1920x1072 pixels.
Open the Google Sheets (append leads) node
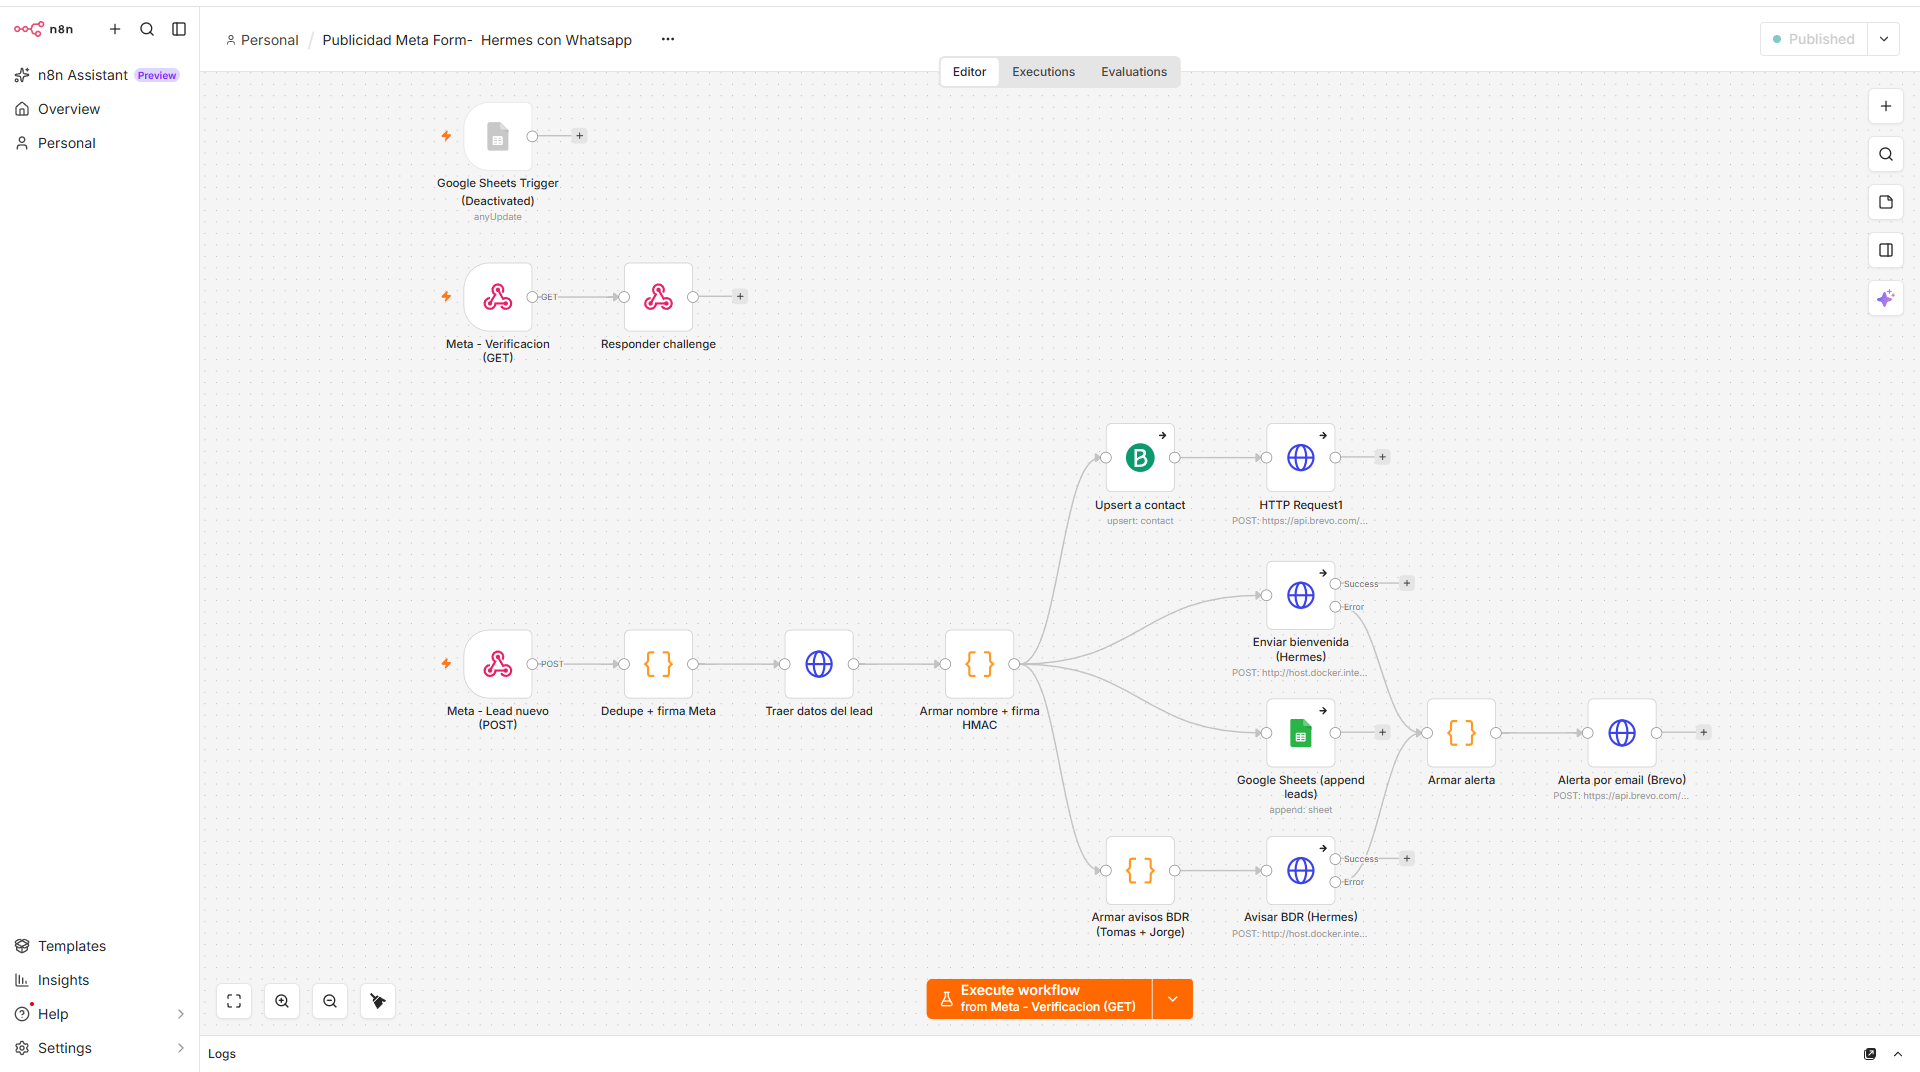tap(1301, 733)
